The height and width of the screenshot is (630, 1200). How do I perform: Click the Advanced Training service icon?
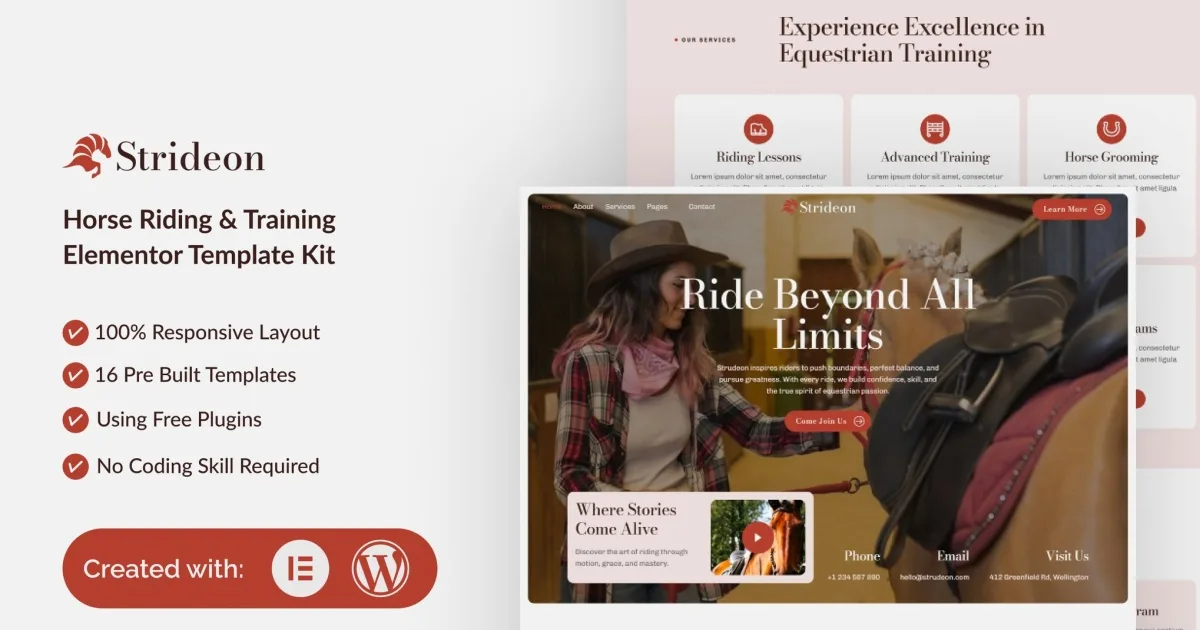coord(935,129)
